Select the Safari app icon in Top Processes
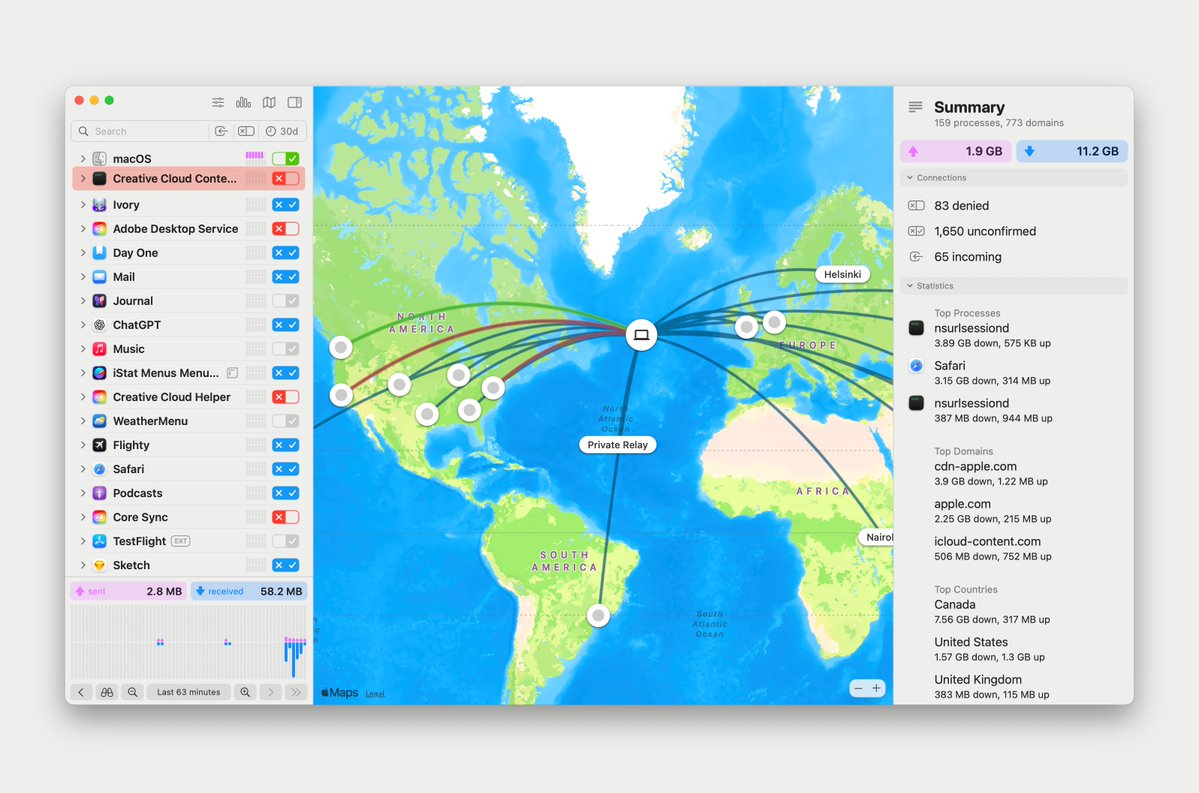Image resolution: width=1199 pixels, height=793 pixels. (916, 366)
